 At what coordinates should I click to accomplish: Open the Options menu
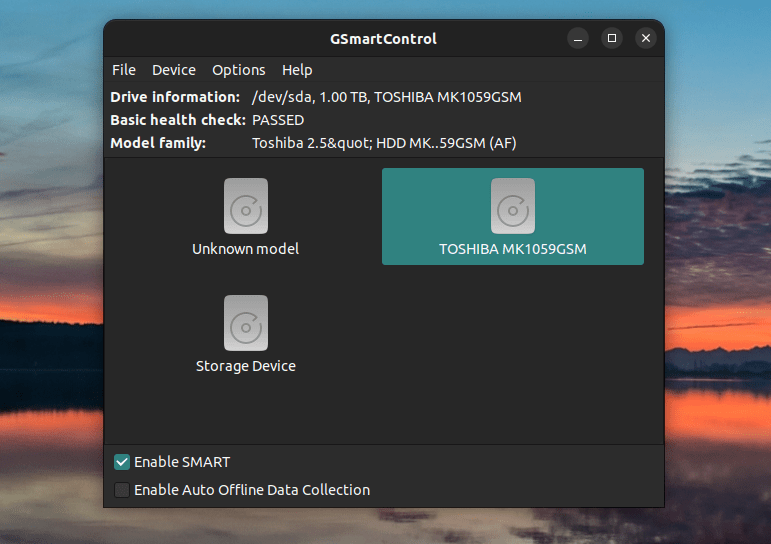(239, 70)
